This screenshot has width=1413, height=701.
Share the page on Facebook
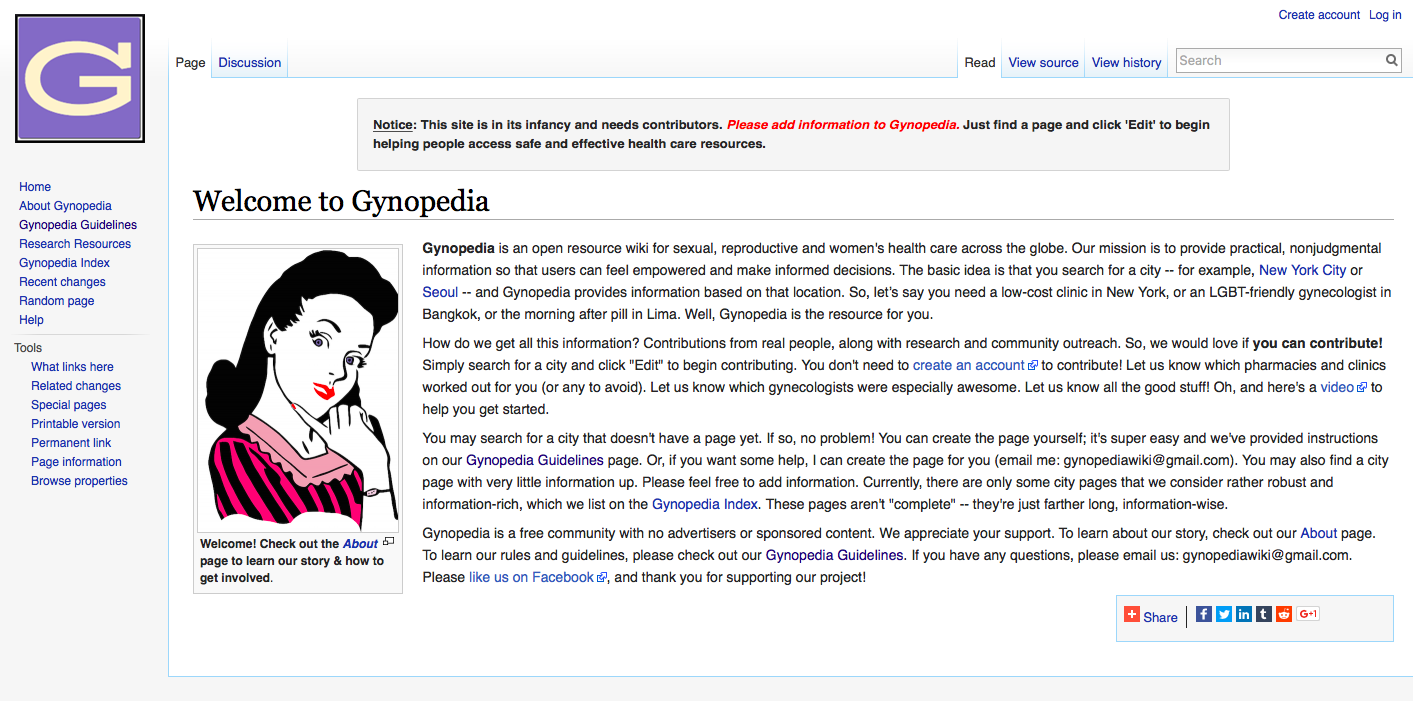pyautogui.click(x=1203, y=614)
